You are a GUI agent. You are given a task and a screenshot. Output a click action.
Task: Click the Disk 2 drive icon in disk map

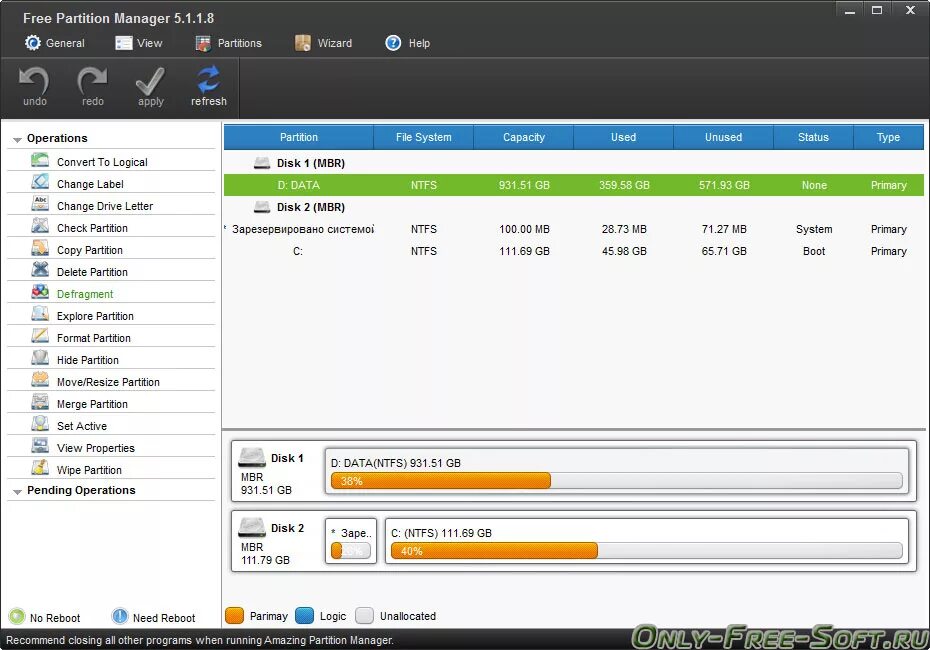(x=251, y=527)
